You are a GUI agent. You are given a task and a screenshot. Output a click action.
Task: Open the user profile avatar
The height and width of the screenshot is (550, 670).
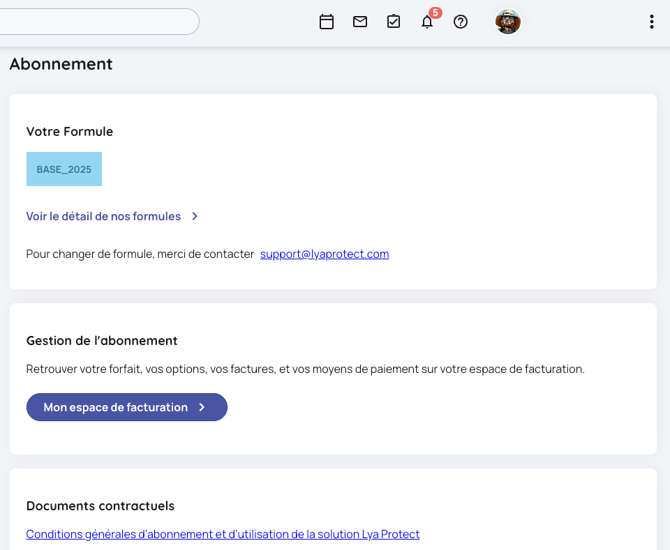click(508, 22)
